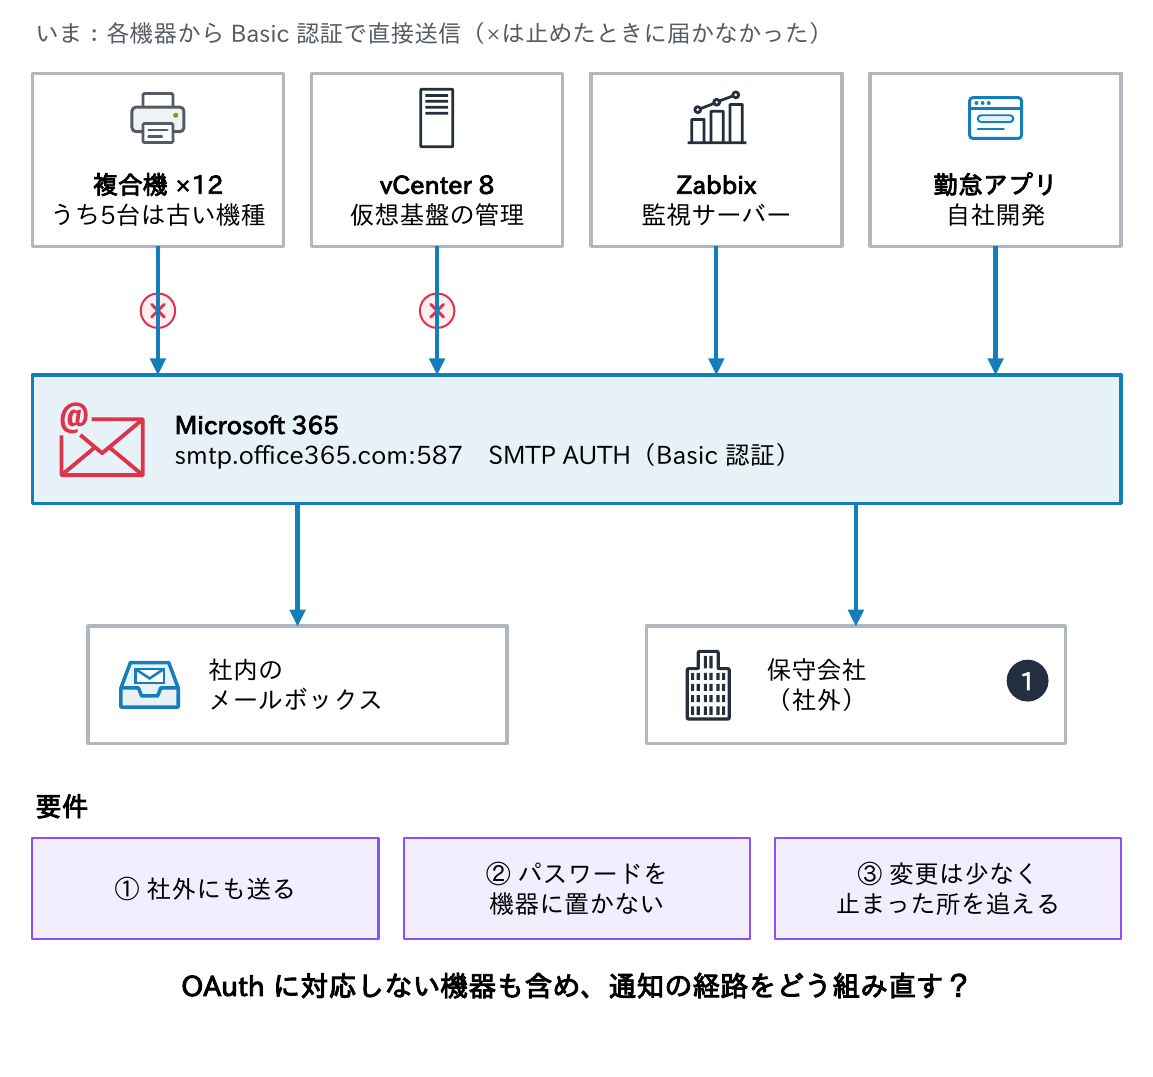Click the inbox tray icon beside 社内のメールボックス

[149, 684]
